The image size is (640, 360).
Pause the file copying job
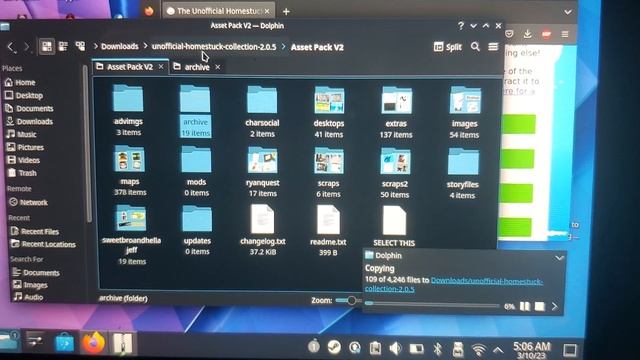[x=524, y=306]
